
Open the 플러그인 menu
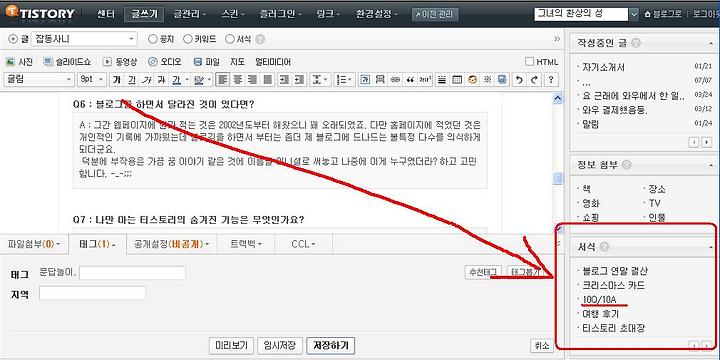(x=280, y=14)
